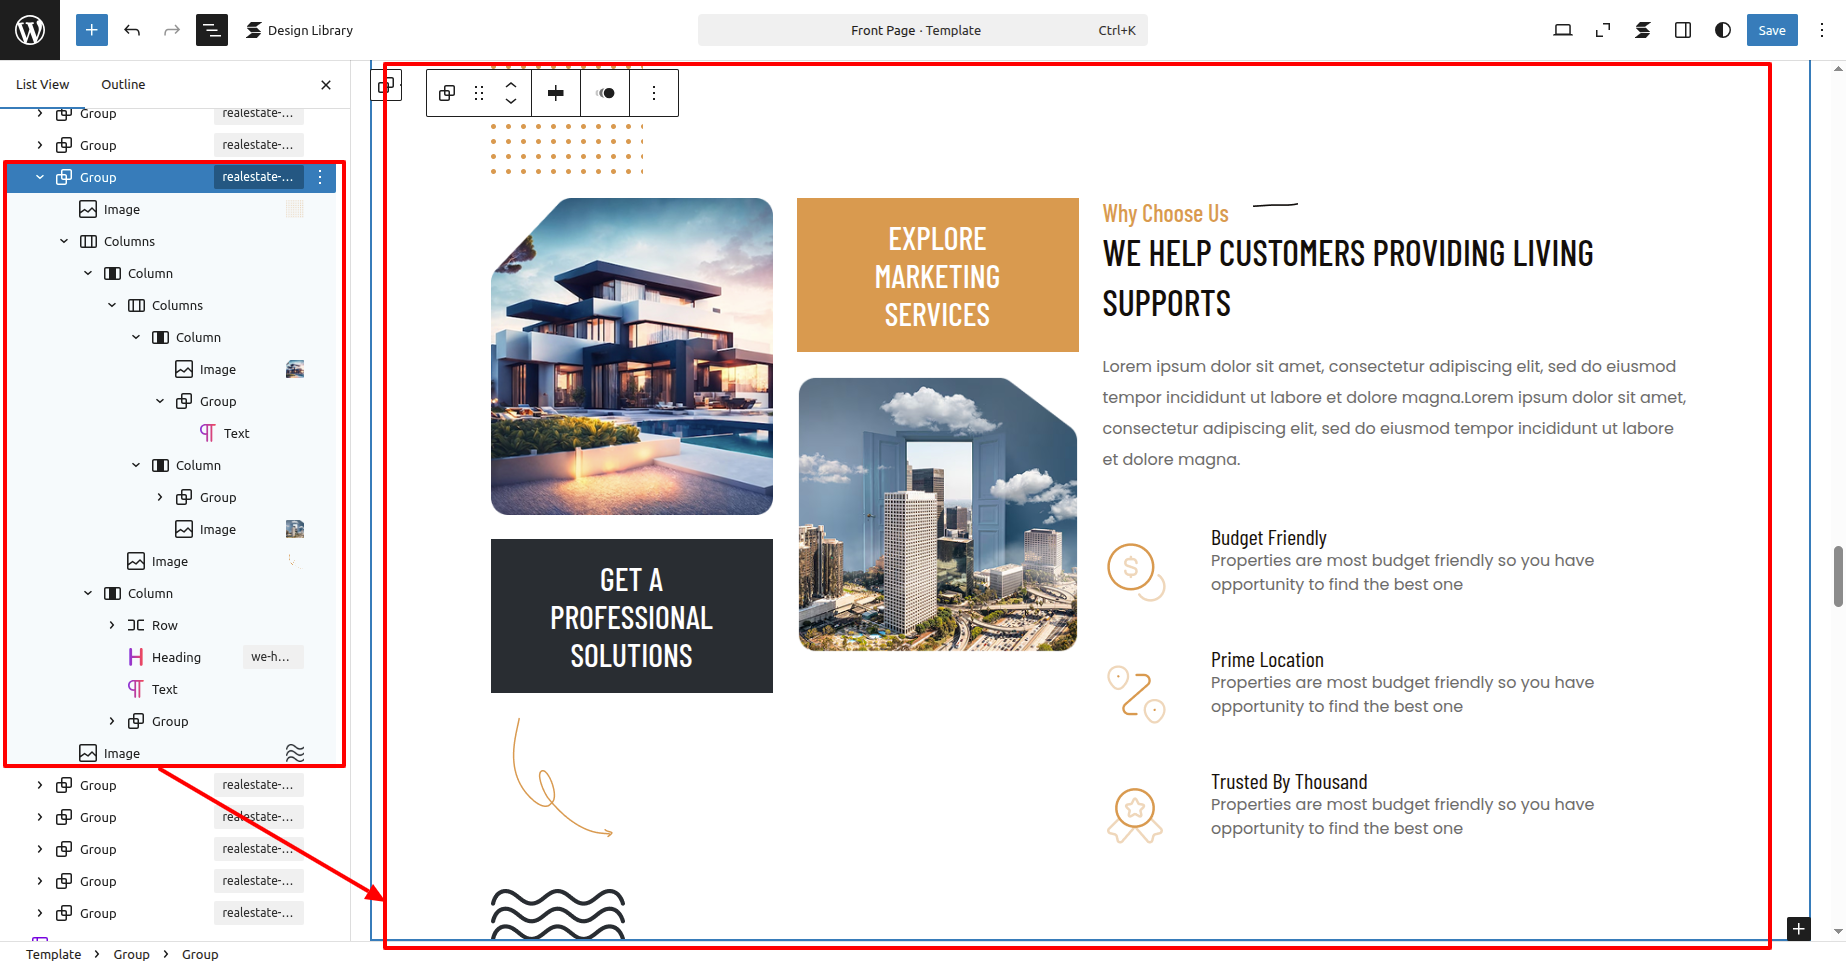The height and width of the screenshot is (966, 1846).
Task: Open the Design Library
Action: coord(299,30)
